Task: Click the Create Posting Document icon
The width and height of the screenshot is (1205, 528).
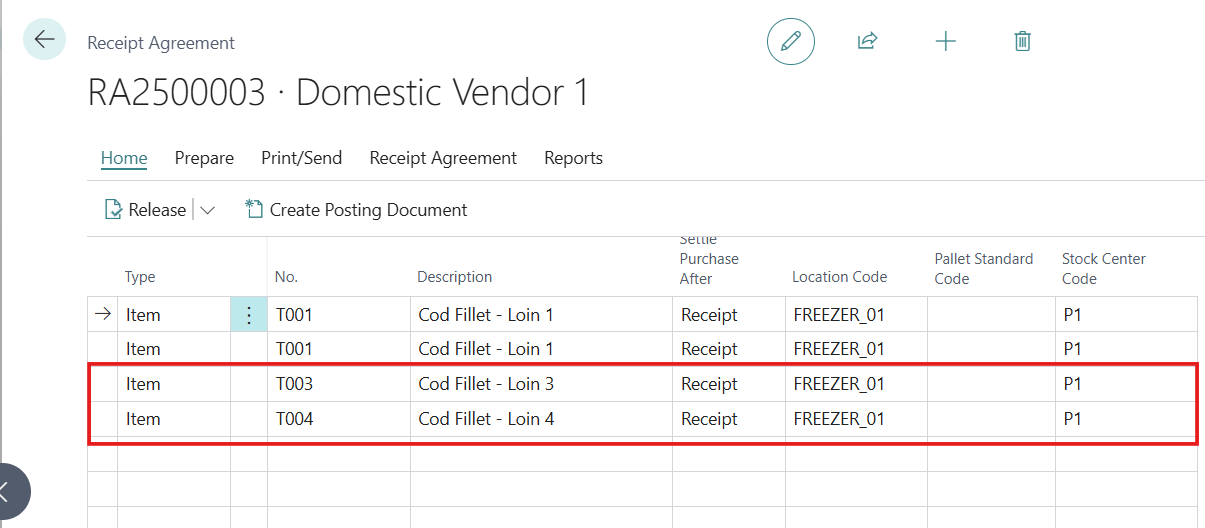Action: point(254,210)
